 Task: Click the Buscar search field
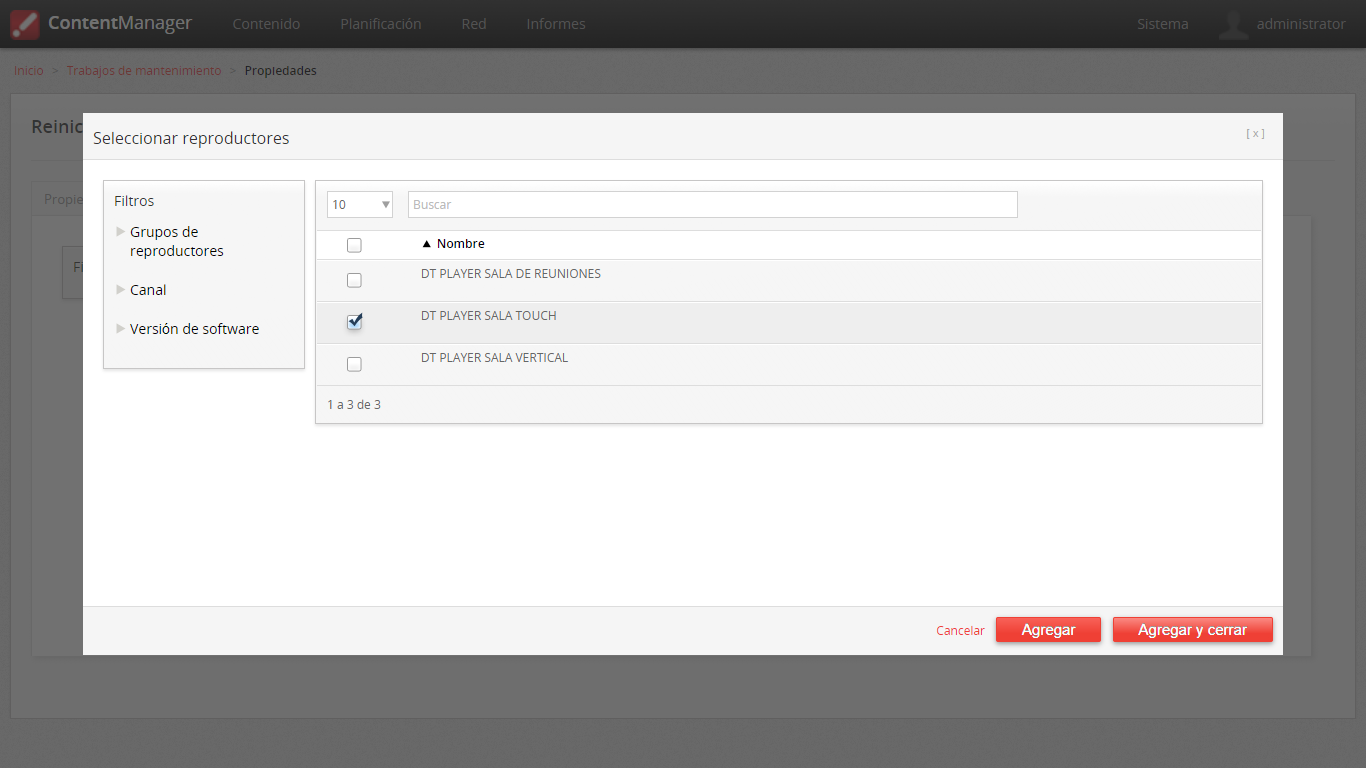pos(713,204)
